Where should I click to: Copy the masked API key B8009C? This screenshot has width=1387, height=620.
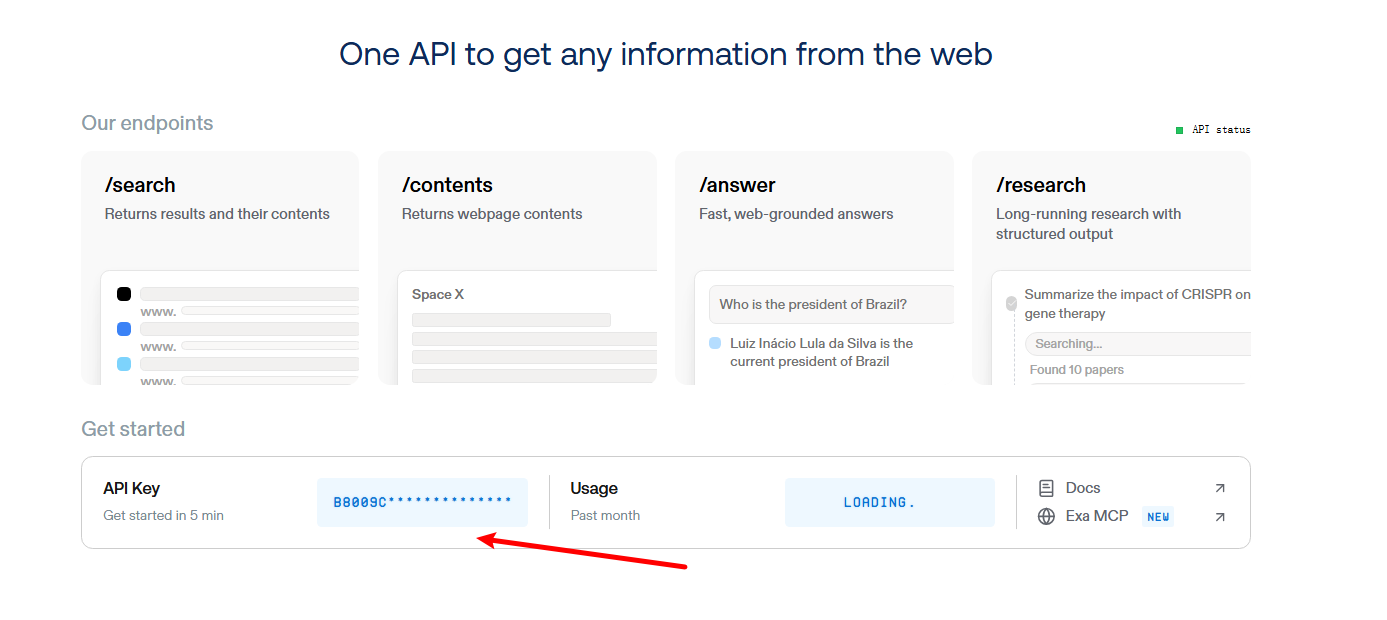point(422,502)
